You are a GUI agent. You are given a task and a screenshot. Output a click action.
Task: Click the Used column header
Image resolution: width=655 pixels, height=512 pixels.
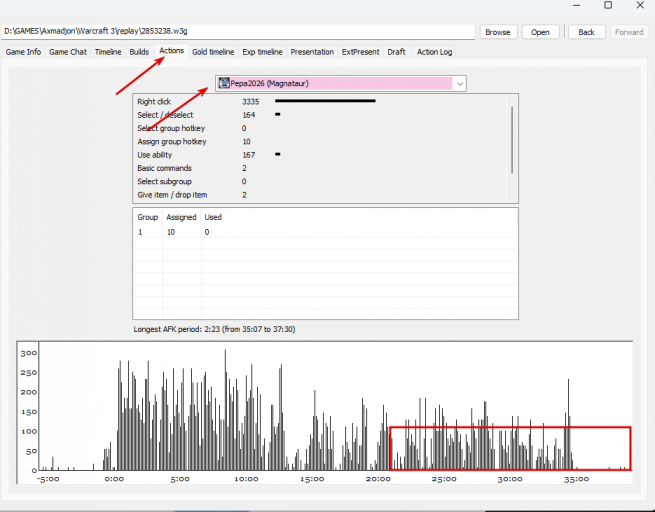coord(213,217)
